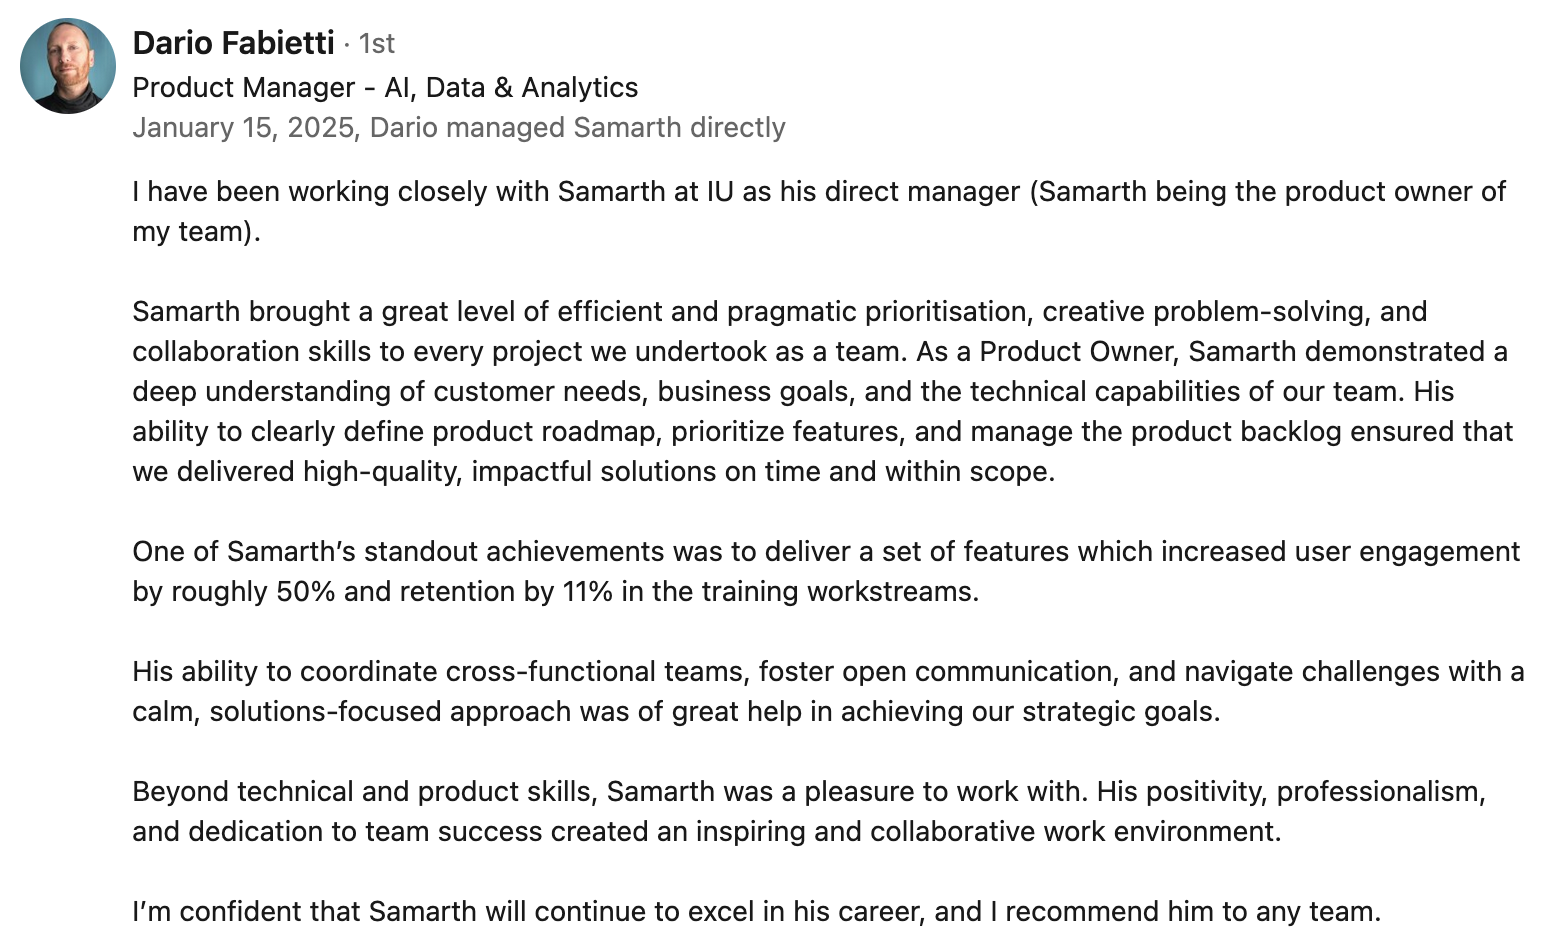Image resolution: width=1566 pixels, height=946 pixels.
Task: Click the headline Product Manager - AI, Data & Analytics
Action: pos(385,88)
